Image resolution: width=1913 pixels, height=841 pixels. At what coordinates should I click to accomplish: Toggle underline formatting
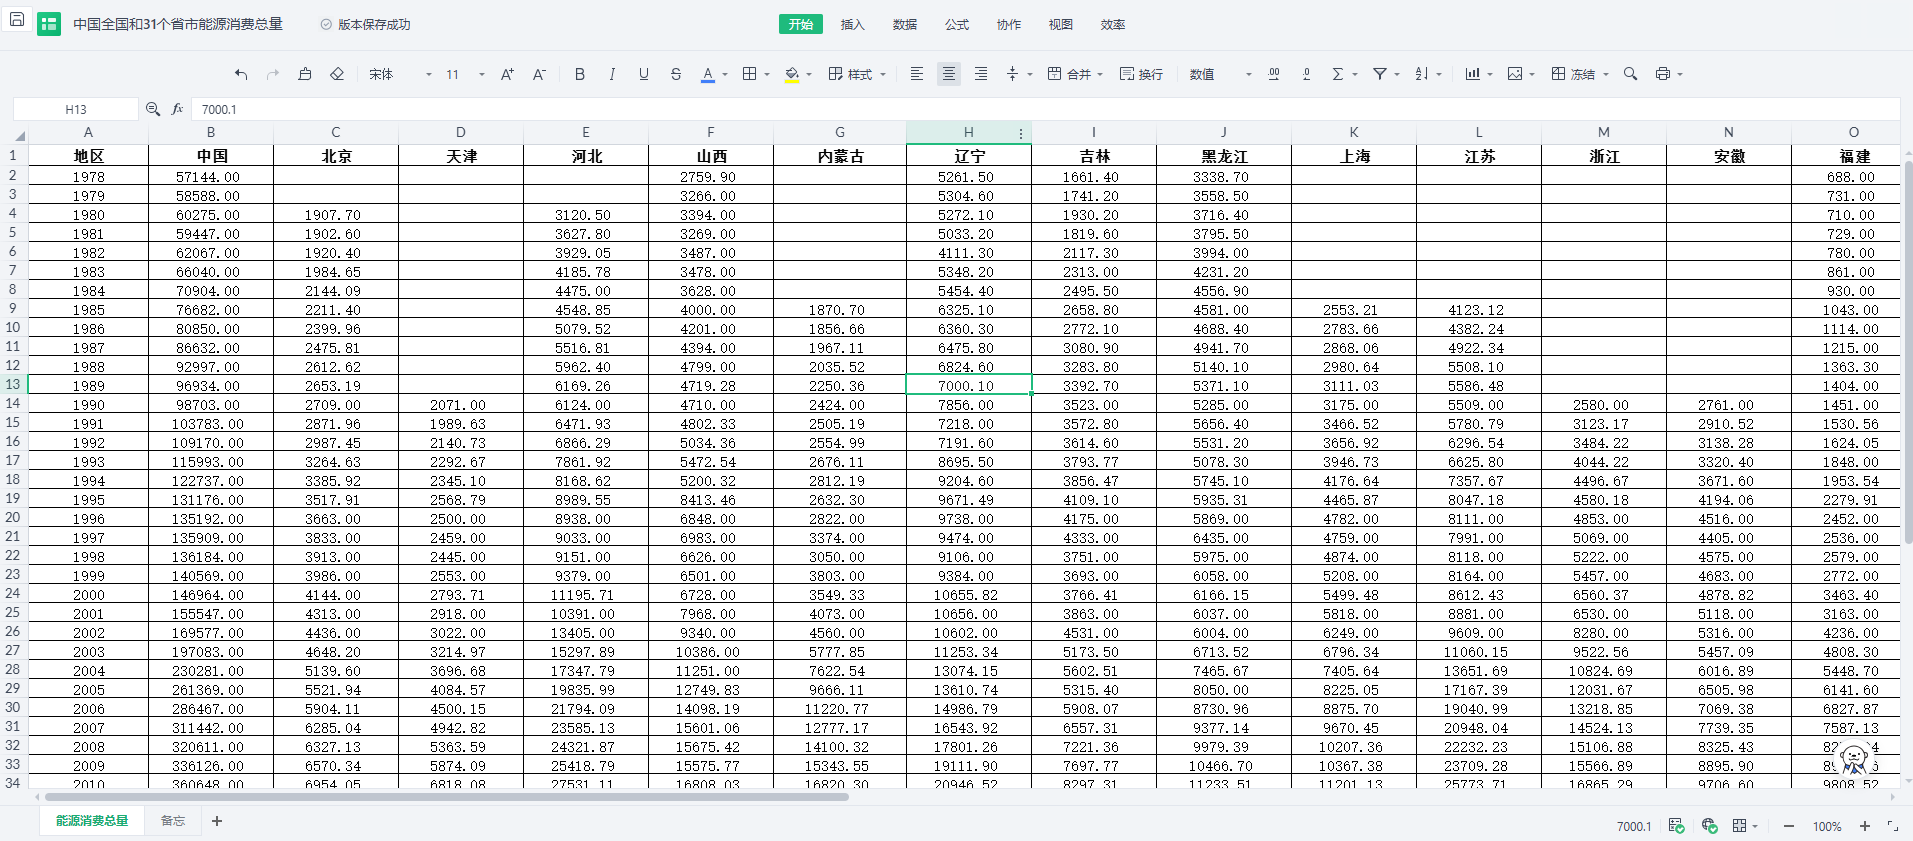click(644, 74)
